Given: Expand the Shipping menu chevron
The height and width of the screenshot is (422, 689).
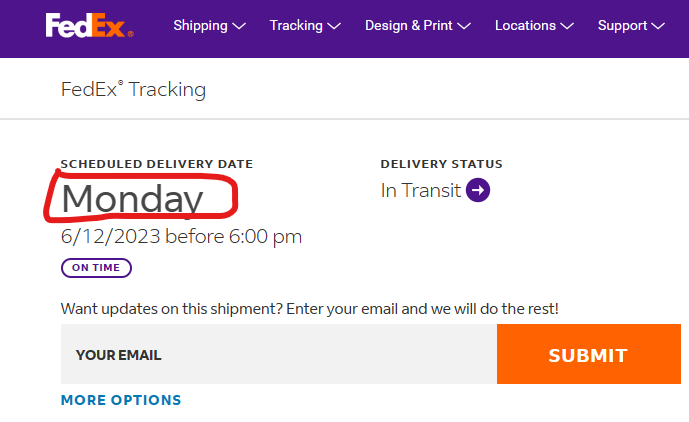Looking at the screenshot, I should (239, 26).
